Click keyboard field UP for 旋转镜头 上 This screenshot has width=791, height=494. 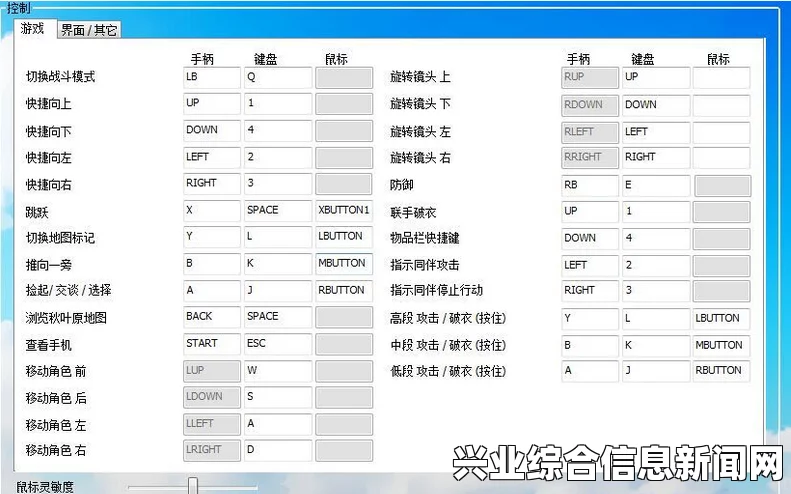point(656,78)
